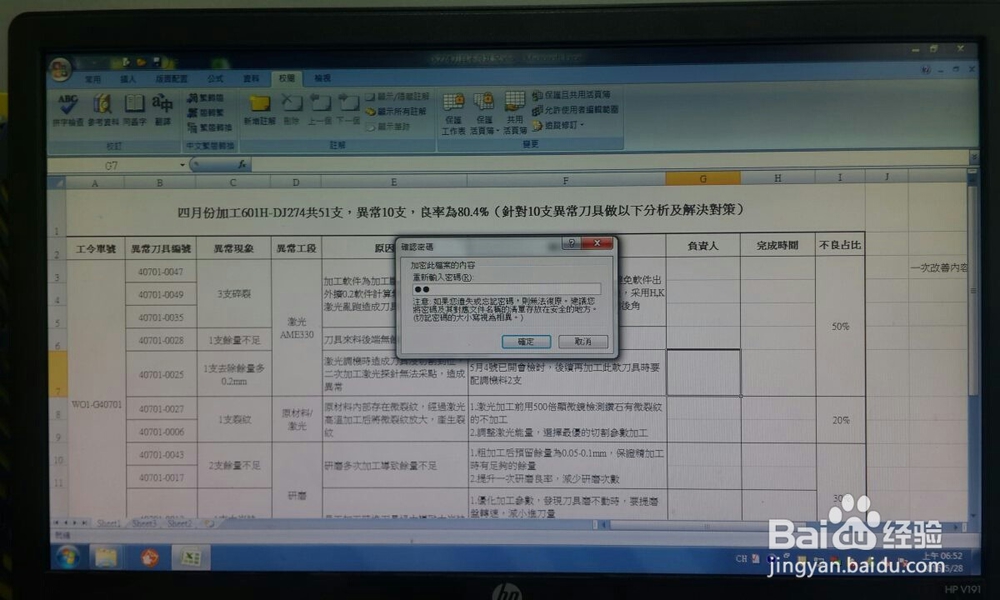Run the 拼字檢查 spelling check
The width and height of the screenshot is (1000, 600).
[x=68, y=109]
